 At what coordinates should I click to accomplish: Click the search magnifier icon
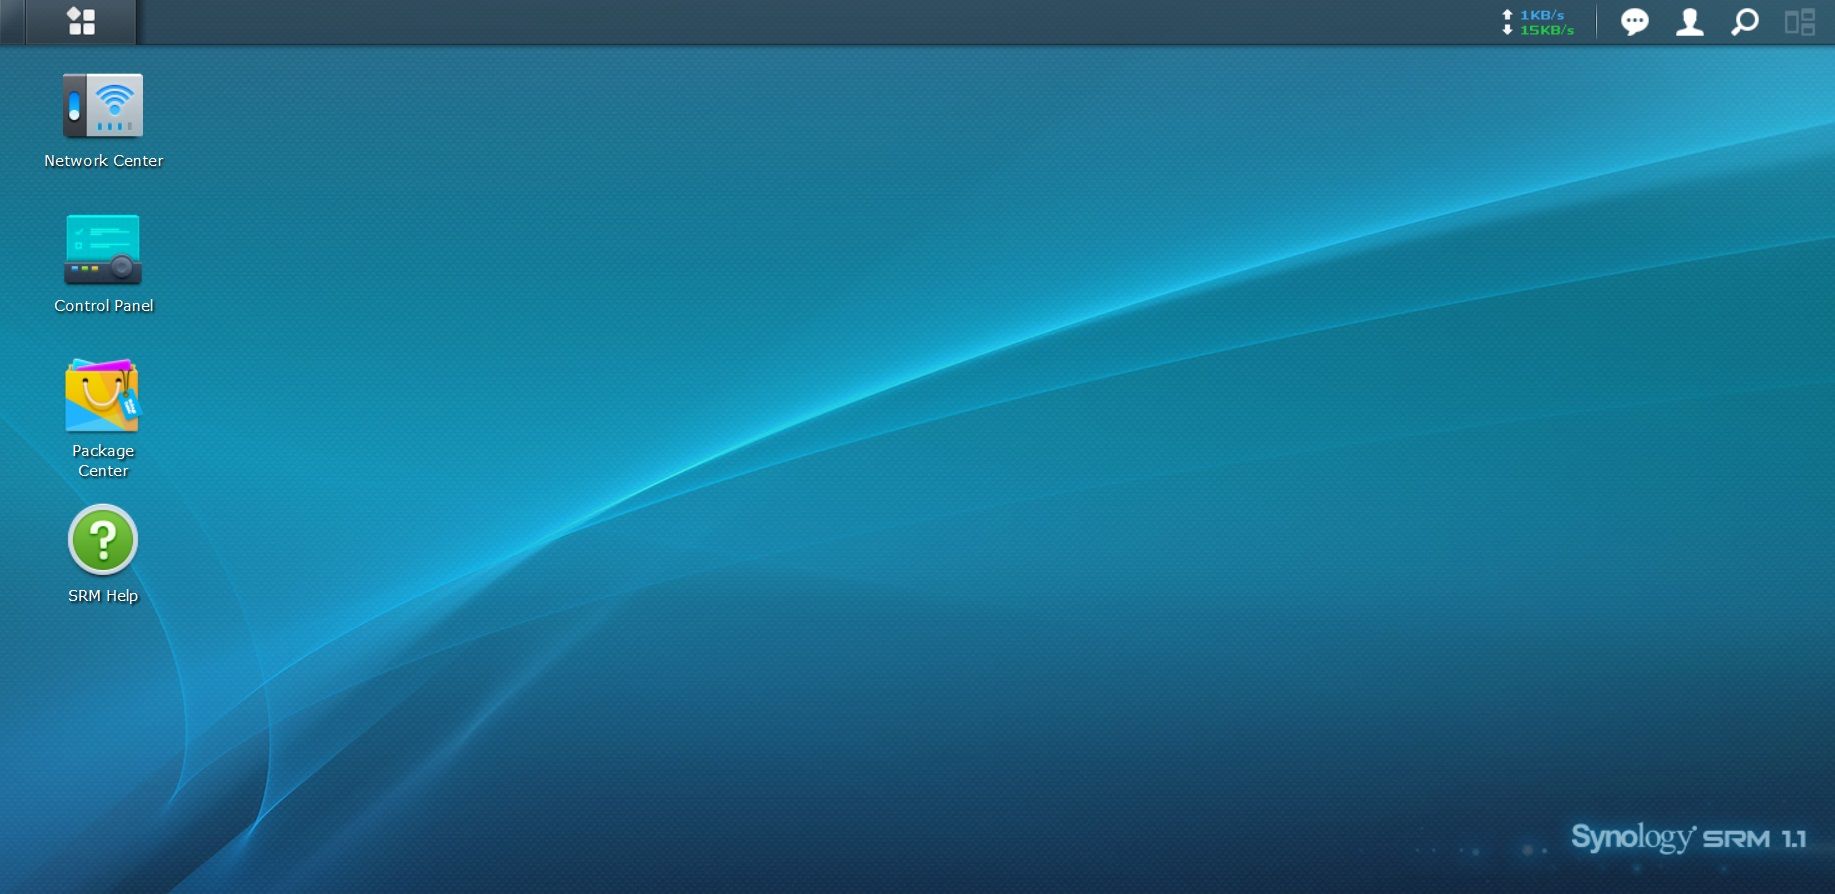pyautogui.click(x=1744, y=22)
